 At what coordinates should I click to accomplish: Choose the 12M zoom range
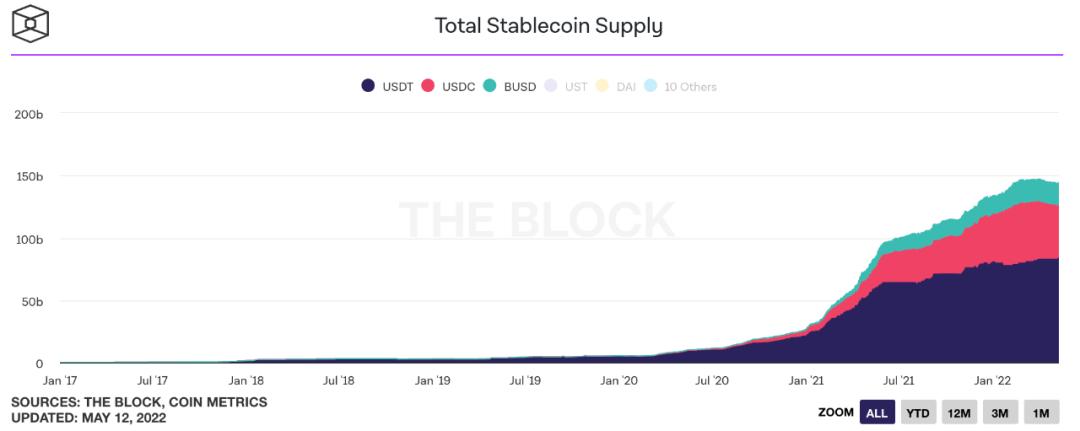pyautogui.click(x=958, y=413)
